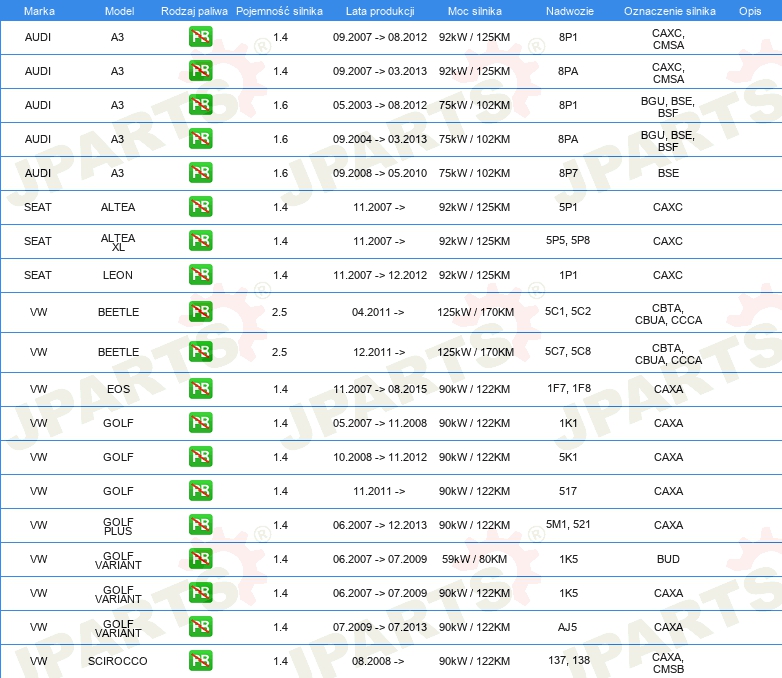Viewport: 782px width, 678px height.
Task: Click the fuel icon in the Golf Variant BUD row
Action: point(200,558)
